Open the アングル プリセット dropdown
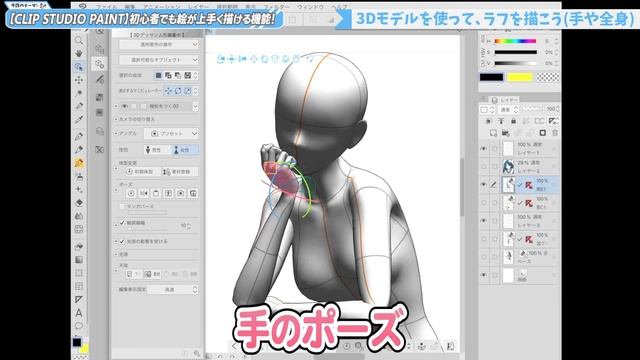This screenshot has height=360, width=640. tap(171, 133)
